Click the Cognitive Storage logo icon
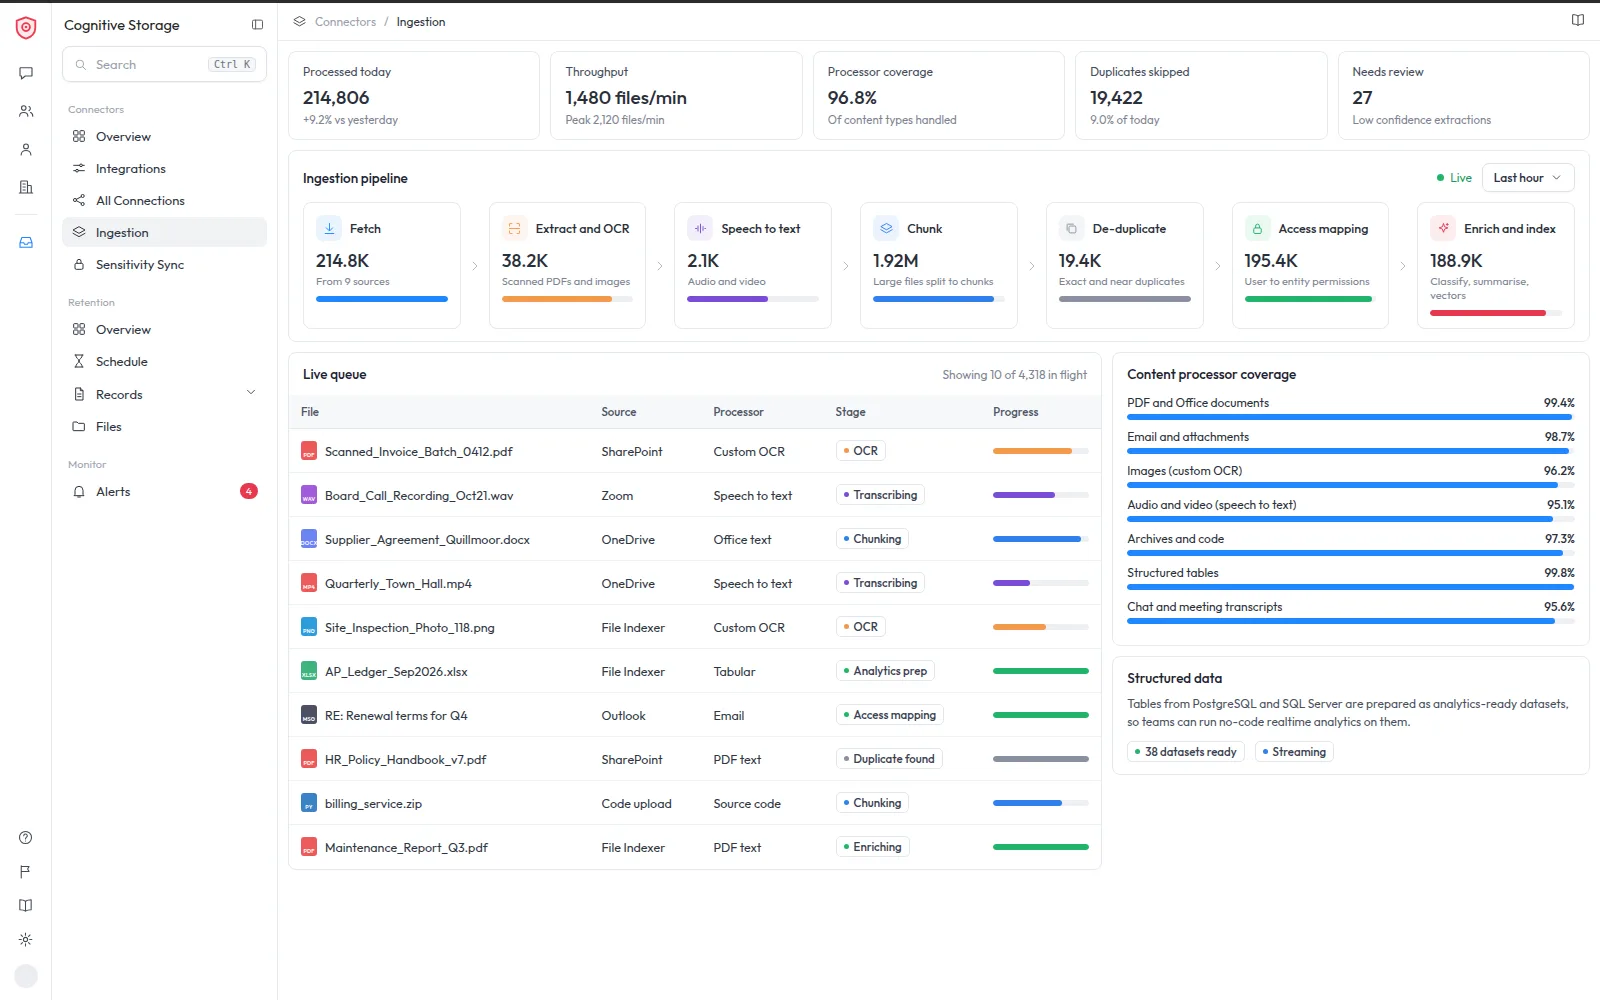This screenshot has height=1000, width=1600. point(26,28)
